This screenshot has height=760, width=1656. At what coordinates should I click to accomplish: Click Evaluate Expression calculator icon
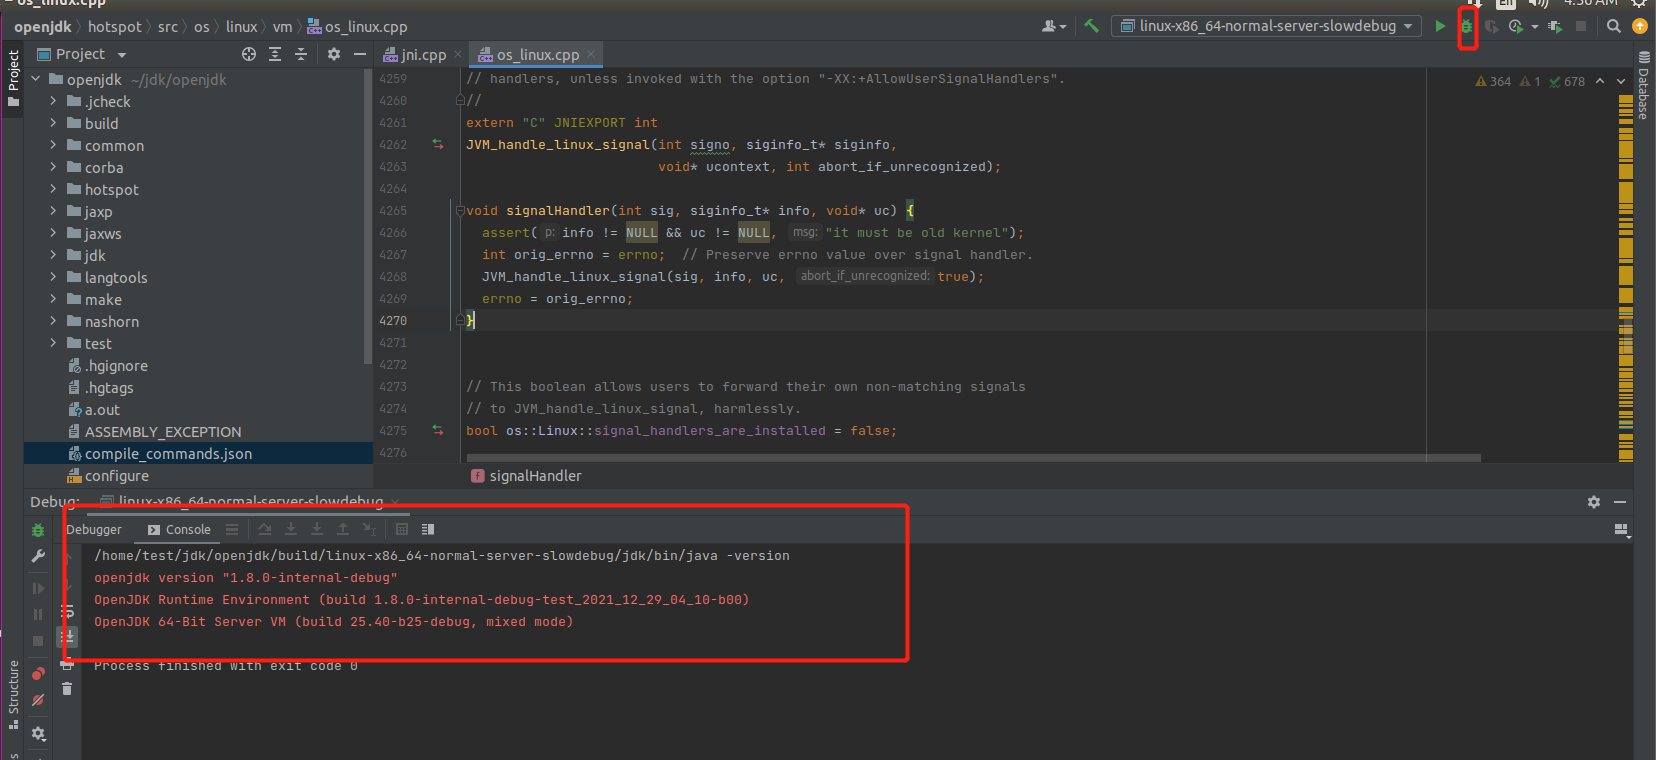coord(402,529)
